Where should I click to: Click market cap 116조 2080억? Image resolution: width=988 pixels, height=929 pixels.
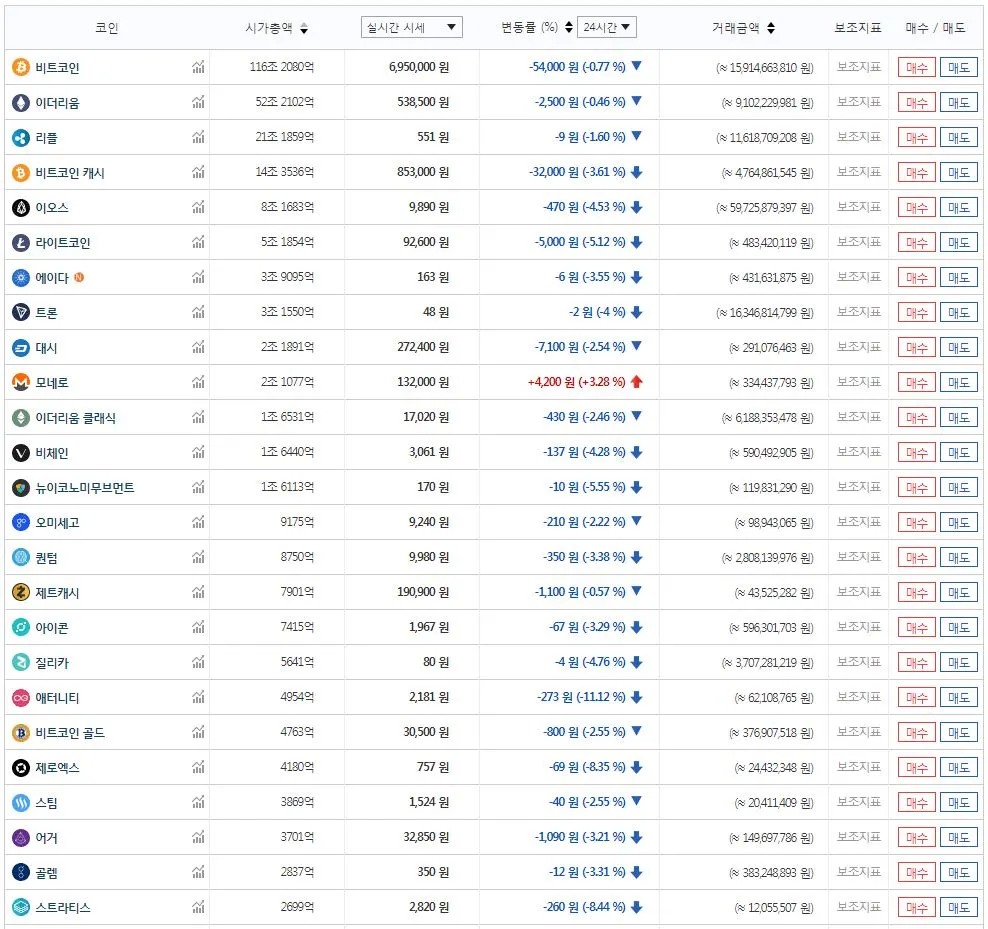(282, 67)
